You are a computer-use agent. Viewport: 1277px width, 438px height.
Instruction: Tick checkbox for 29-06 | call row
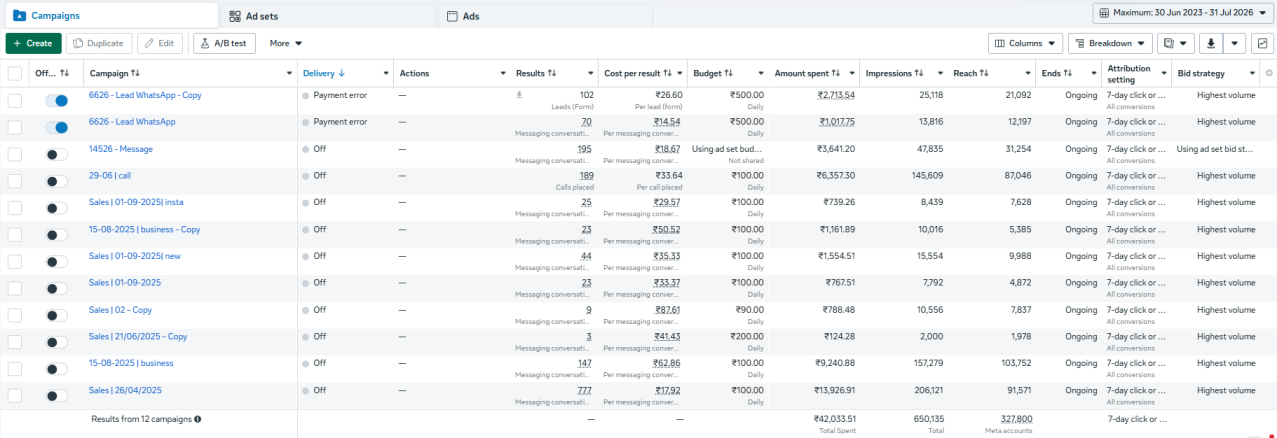(x=15, y=181)
